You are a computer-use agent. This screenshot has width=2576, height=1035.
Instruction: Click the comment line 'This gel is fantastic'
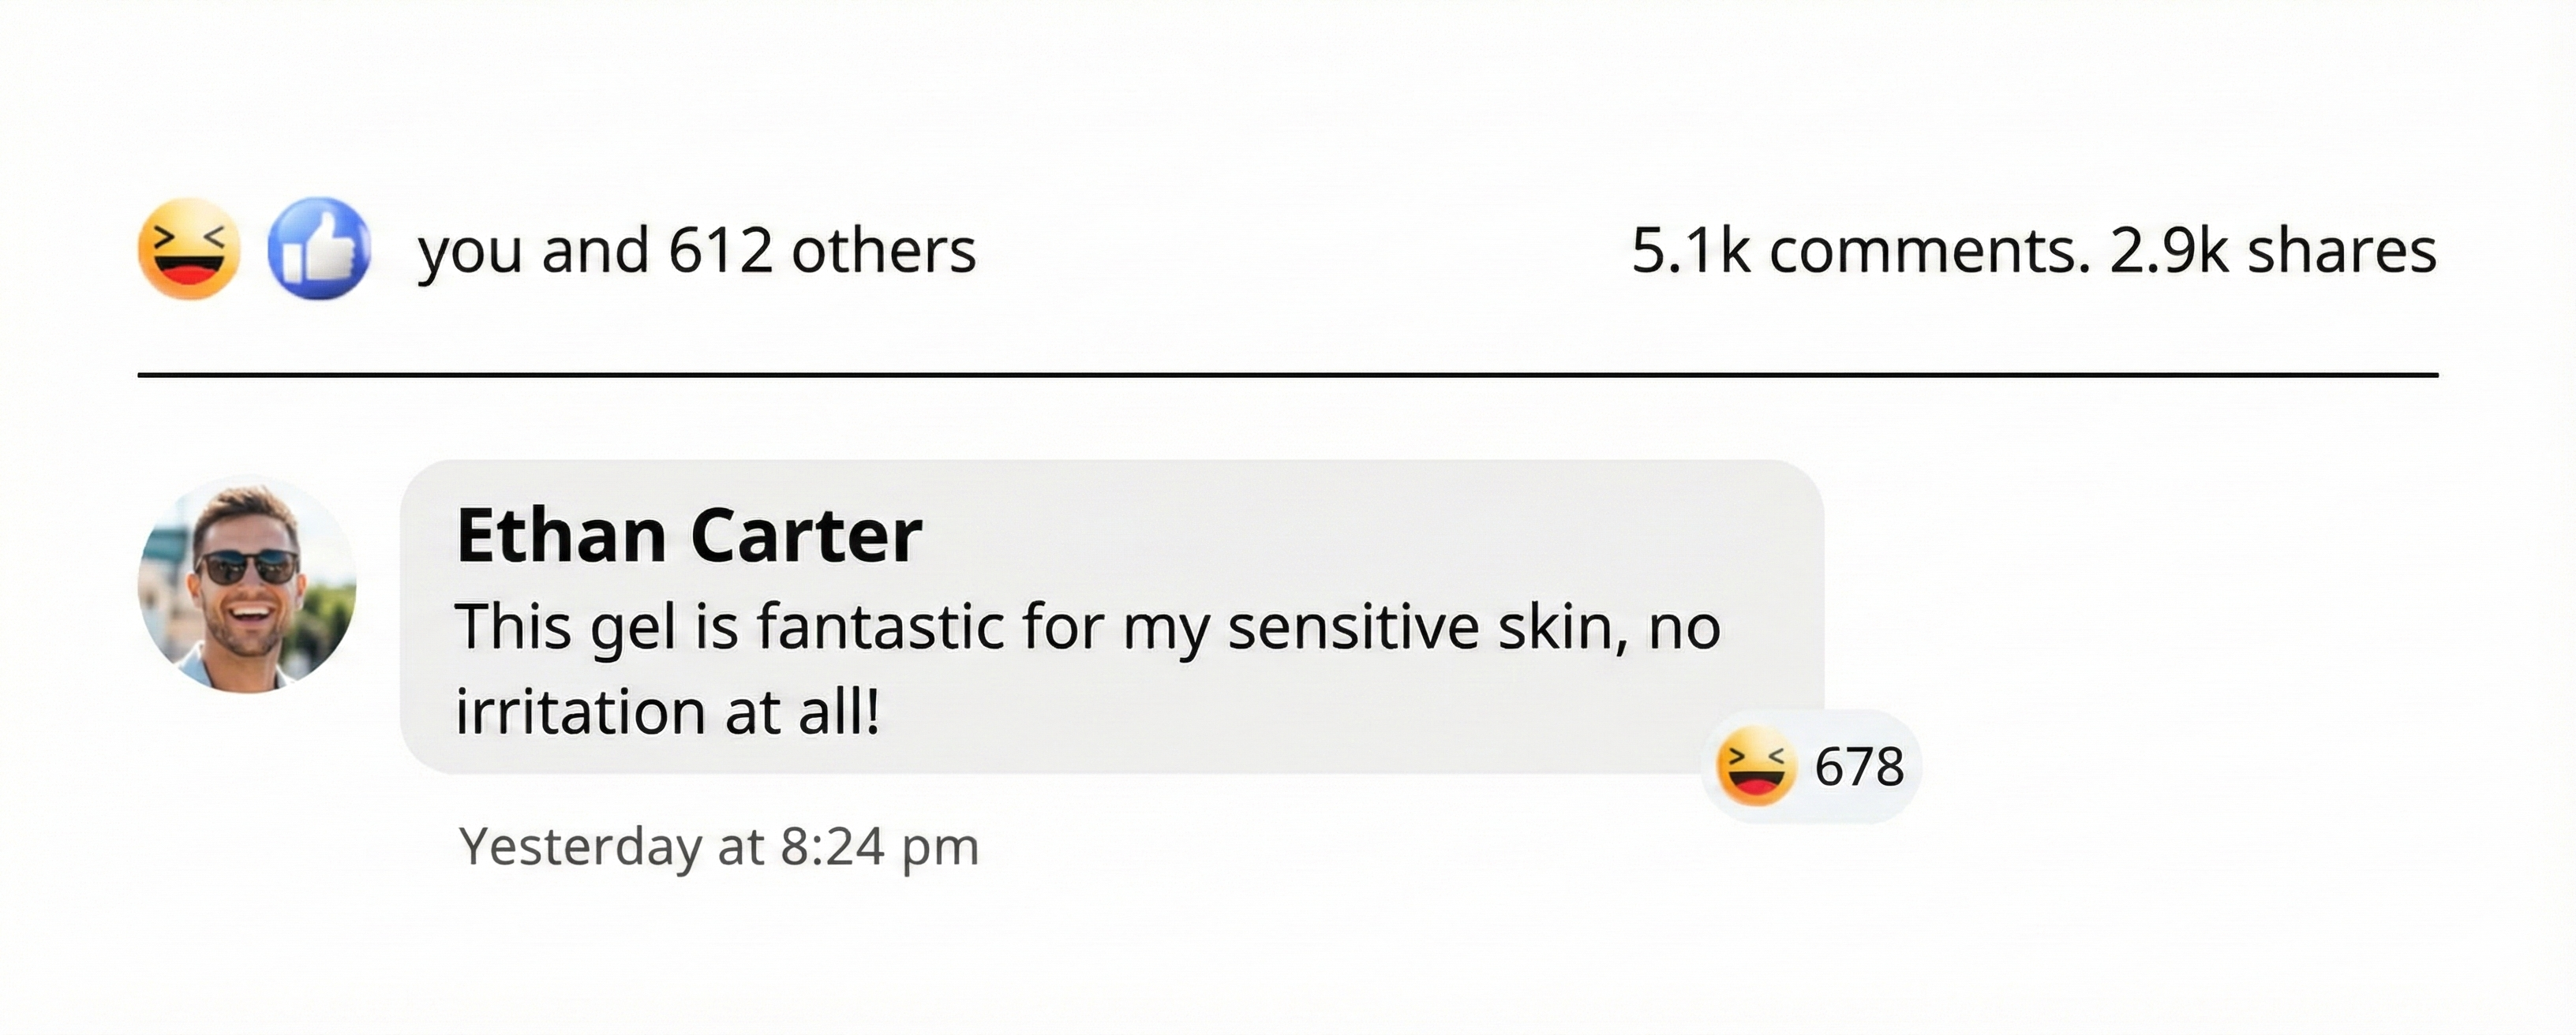coord(1087,628)
